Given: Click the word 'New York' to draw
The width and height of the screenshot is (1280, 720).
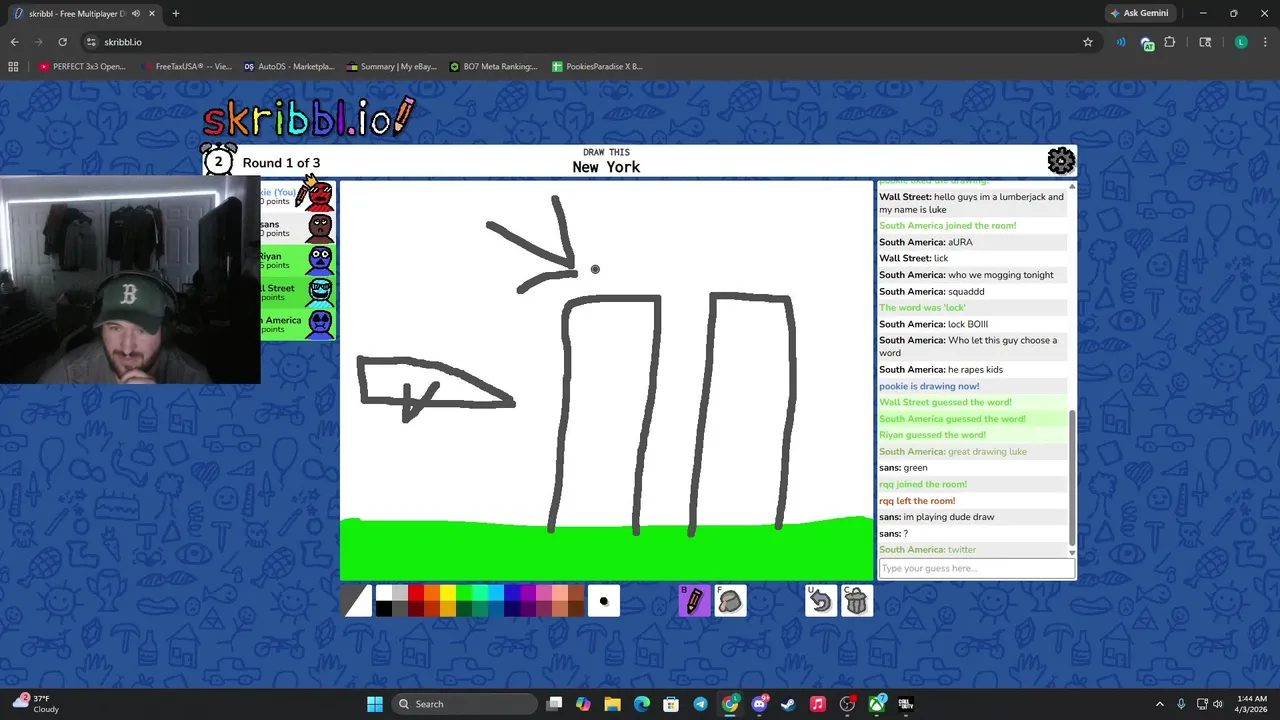Looking at the screenshot, I should (606, 167).
